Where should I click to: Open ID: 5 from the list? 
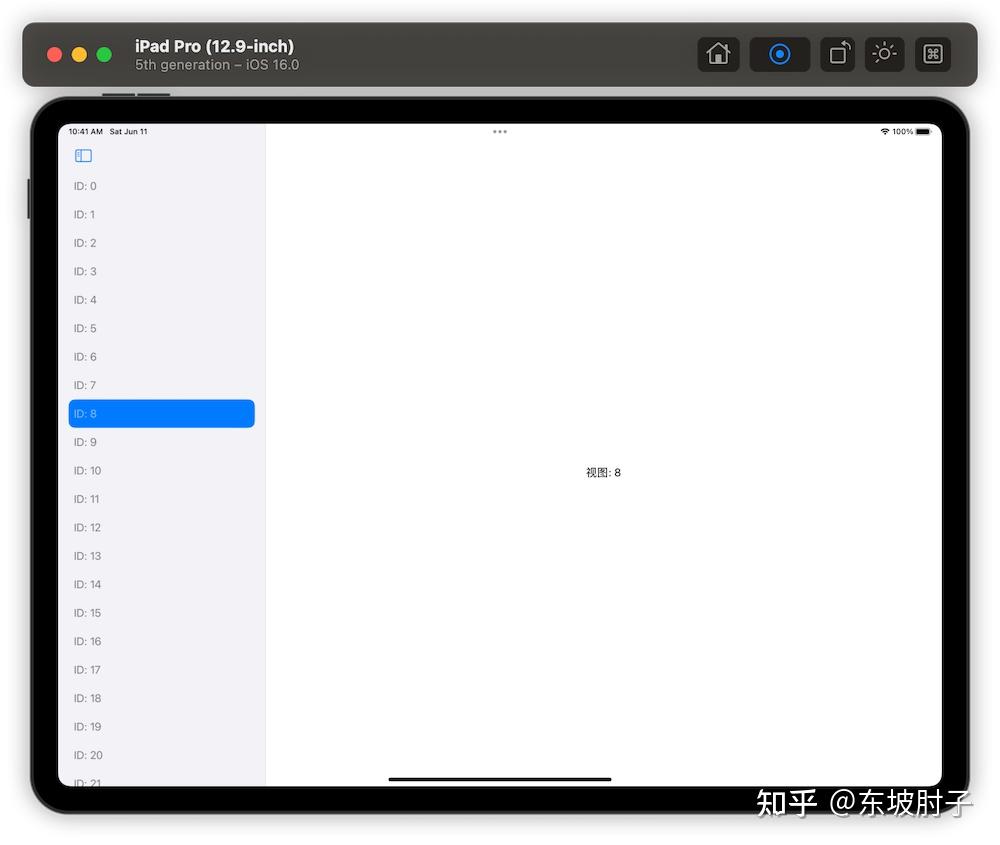[x=160, y=328]
